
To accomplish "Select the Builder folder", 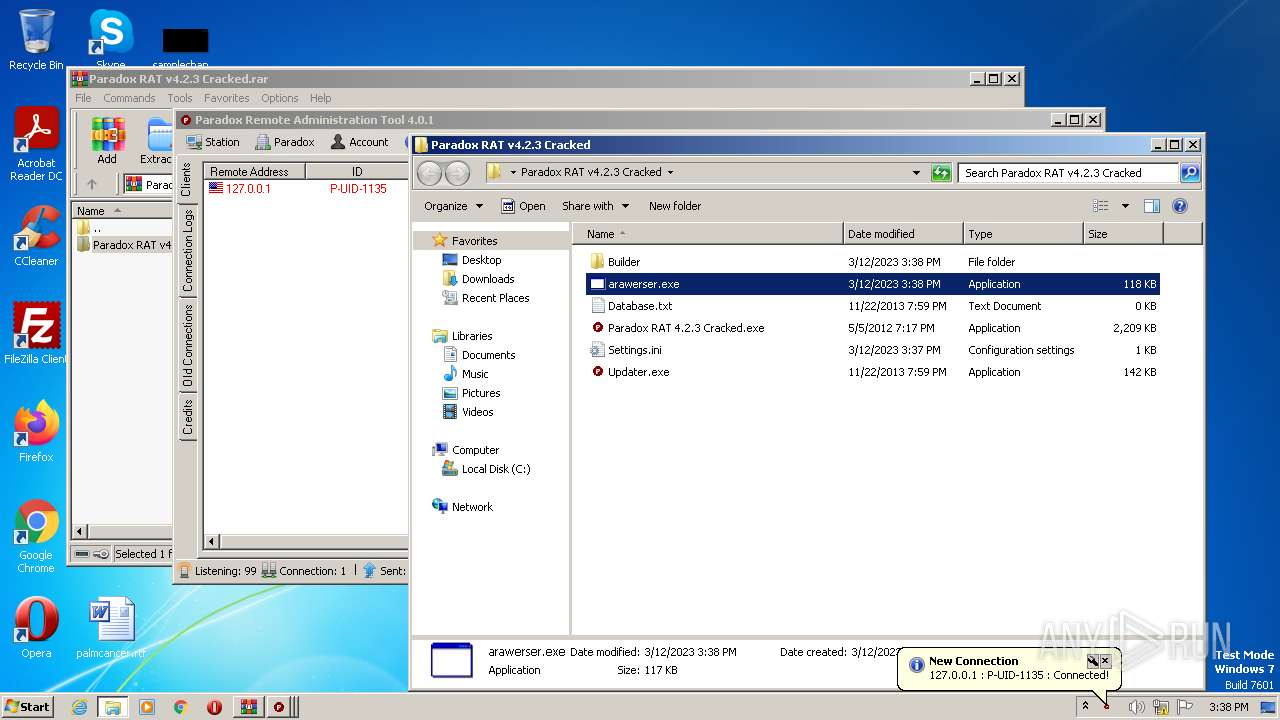I will point(873,262).
